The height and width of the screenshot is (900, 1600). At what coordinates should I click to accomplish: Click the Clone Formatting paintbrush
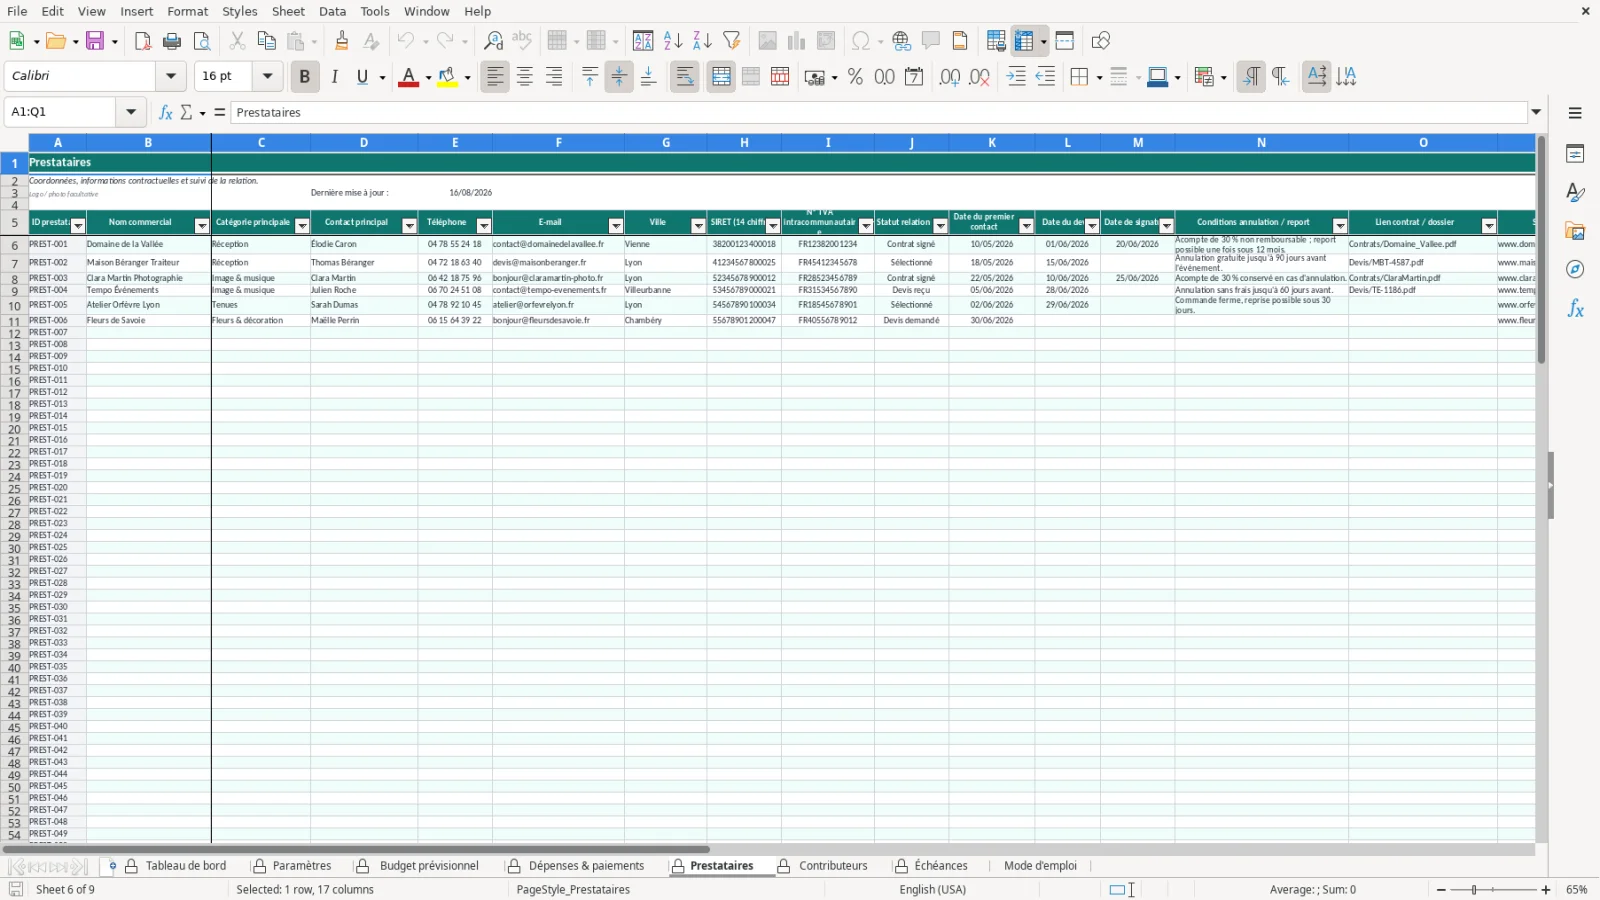342,41
